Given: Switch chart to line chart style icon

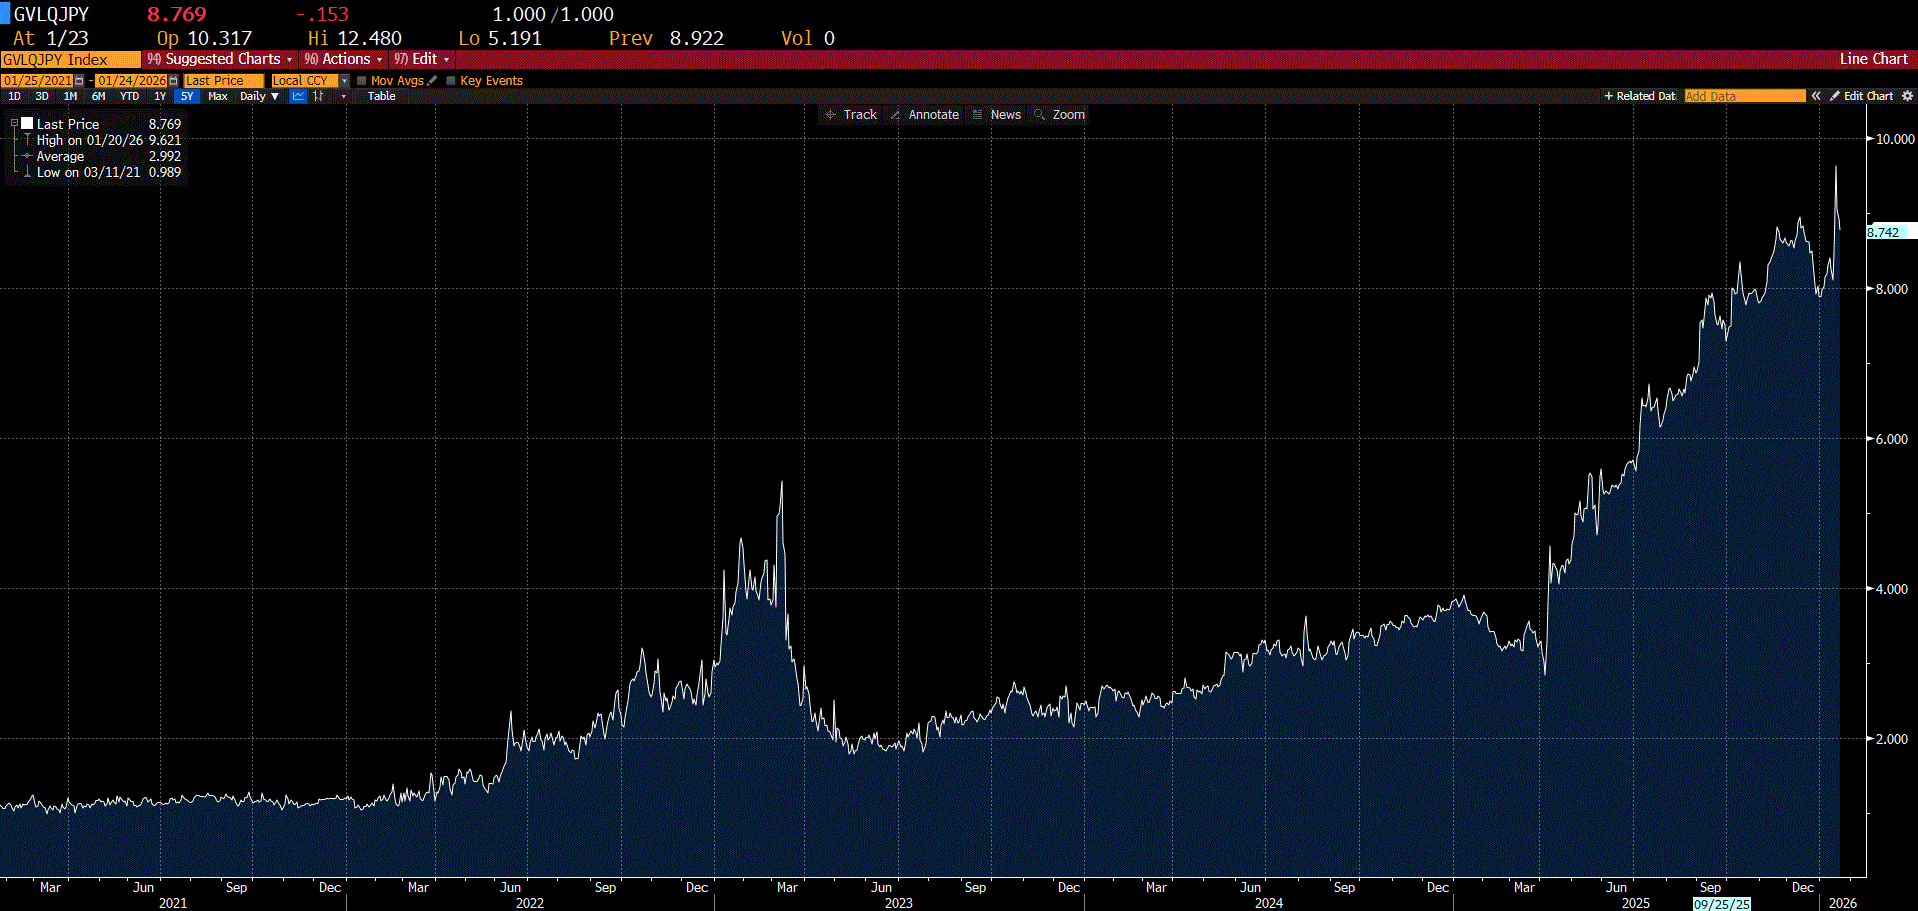Looking at the screenshot, I should (x=297, y=95).
